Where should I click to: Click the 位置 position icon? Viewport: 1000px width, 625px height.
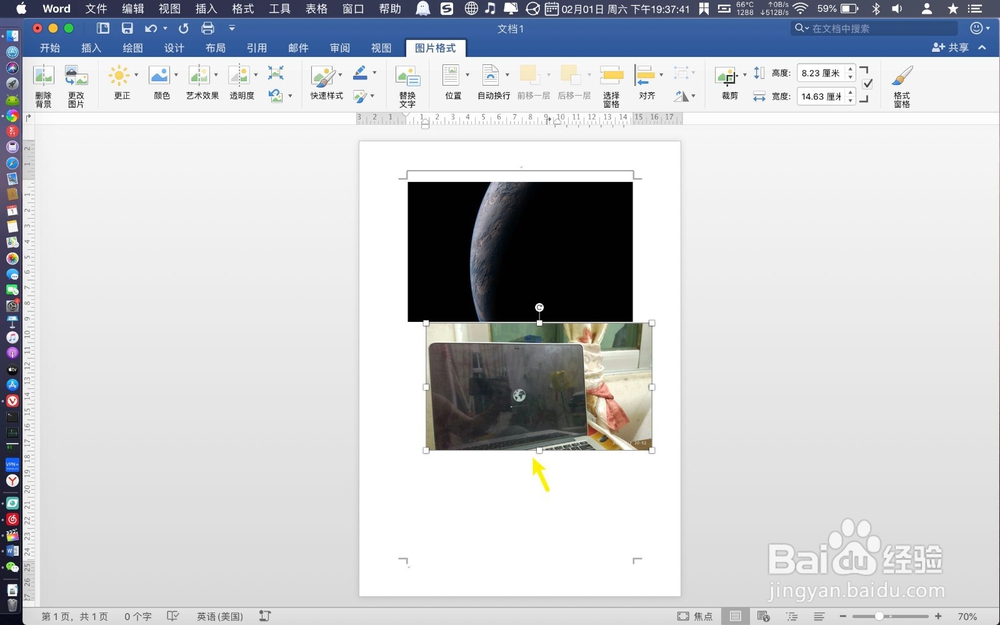tap(451, 75)
